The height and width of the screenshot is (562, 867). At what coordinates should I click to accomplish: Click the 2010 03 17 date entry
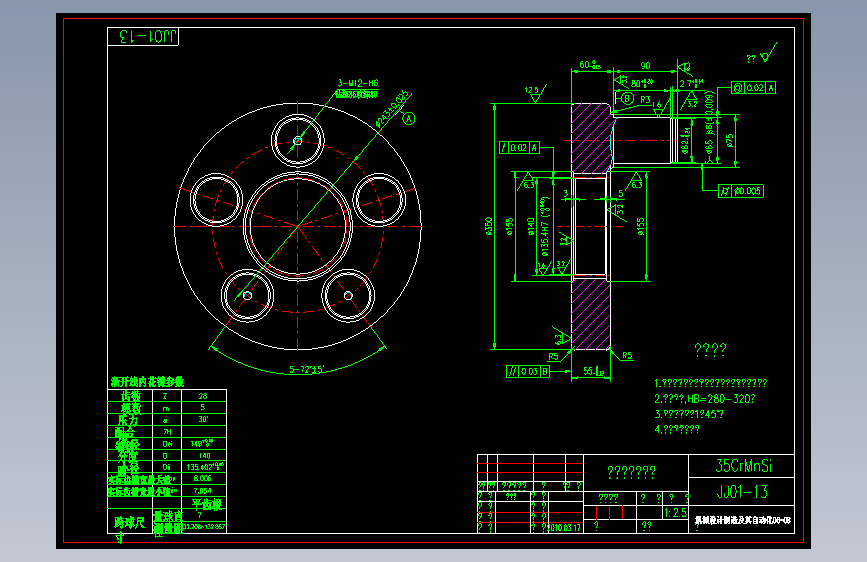pos(565,528)
